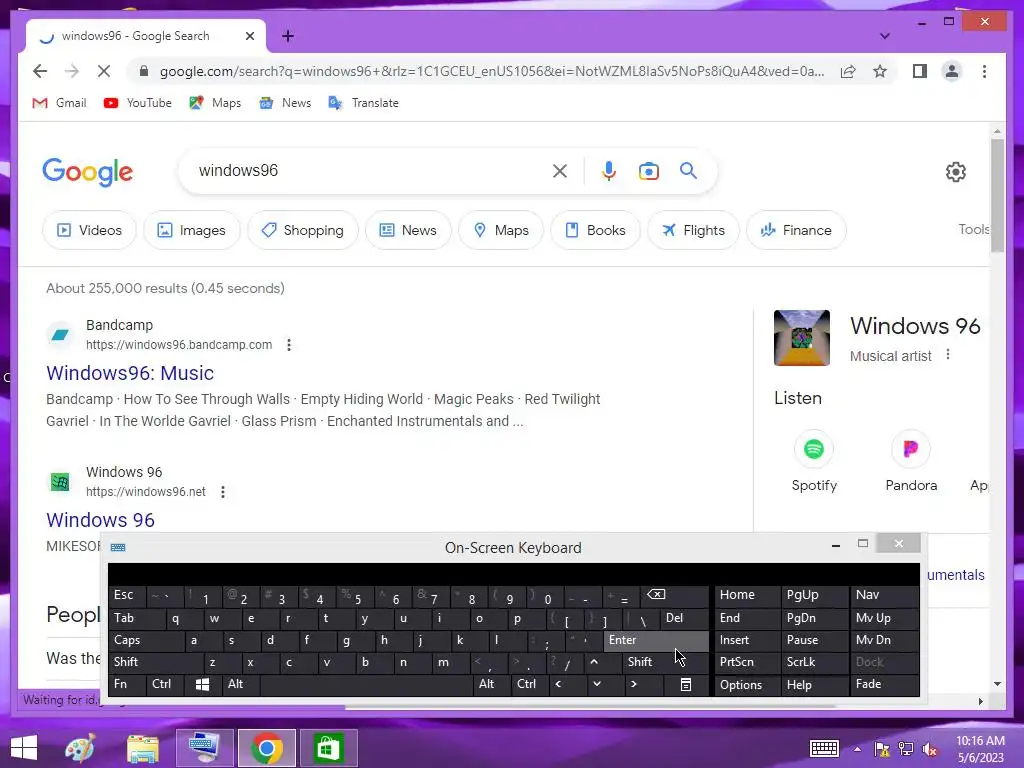Click the Google logo
This screenshot has width=1024, height=768.
[88, 172]
